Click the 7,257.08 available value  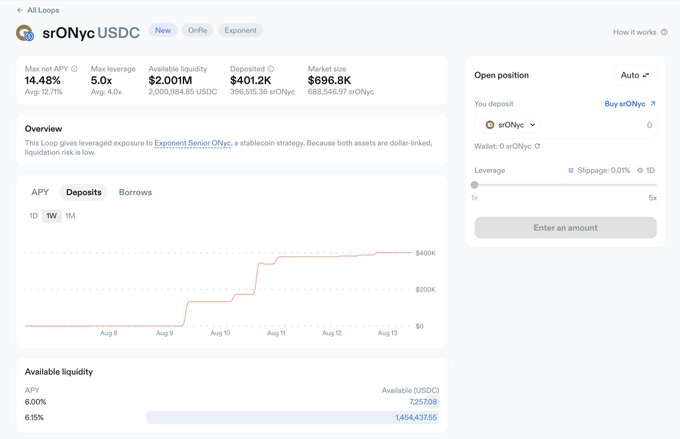[423, 402]
